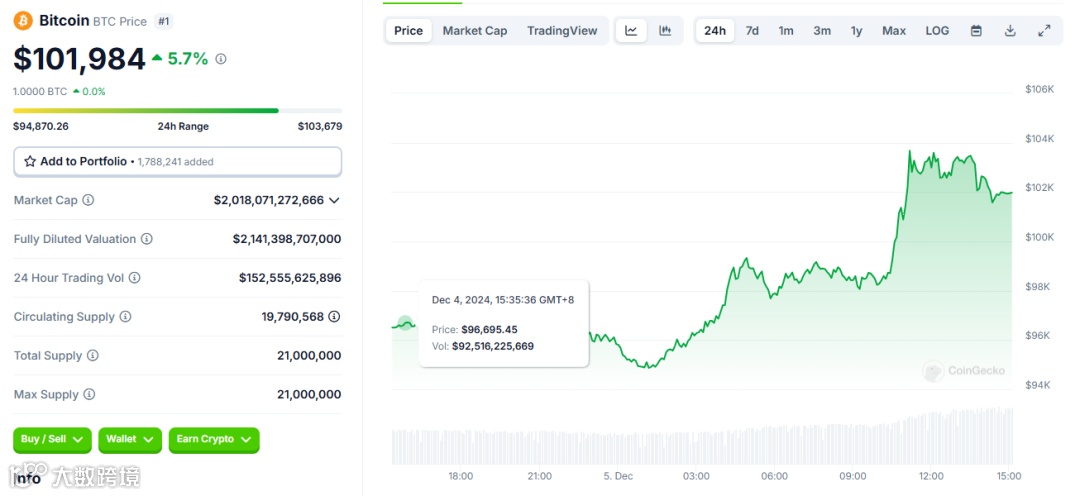
Task: Open the Earn Crypto button
Action: pyautogui.click(x=213, y=440)
